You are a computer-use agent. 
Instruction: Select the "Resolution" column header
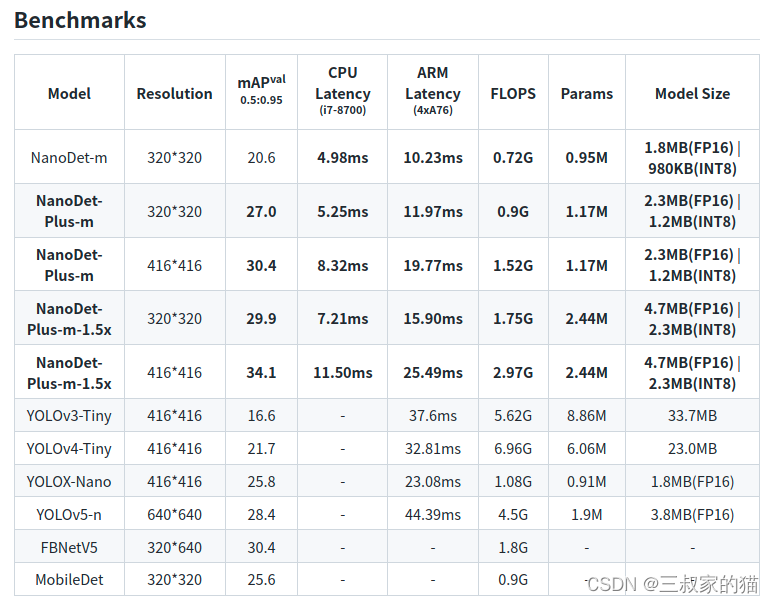tap(174, 94)
